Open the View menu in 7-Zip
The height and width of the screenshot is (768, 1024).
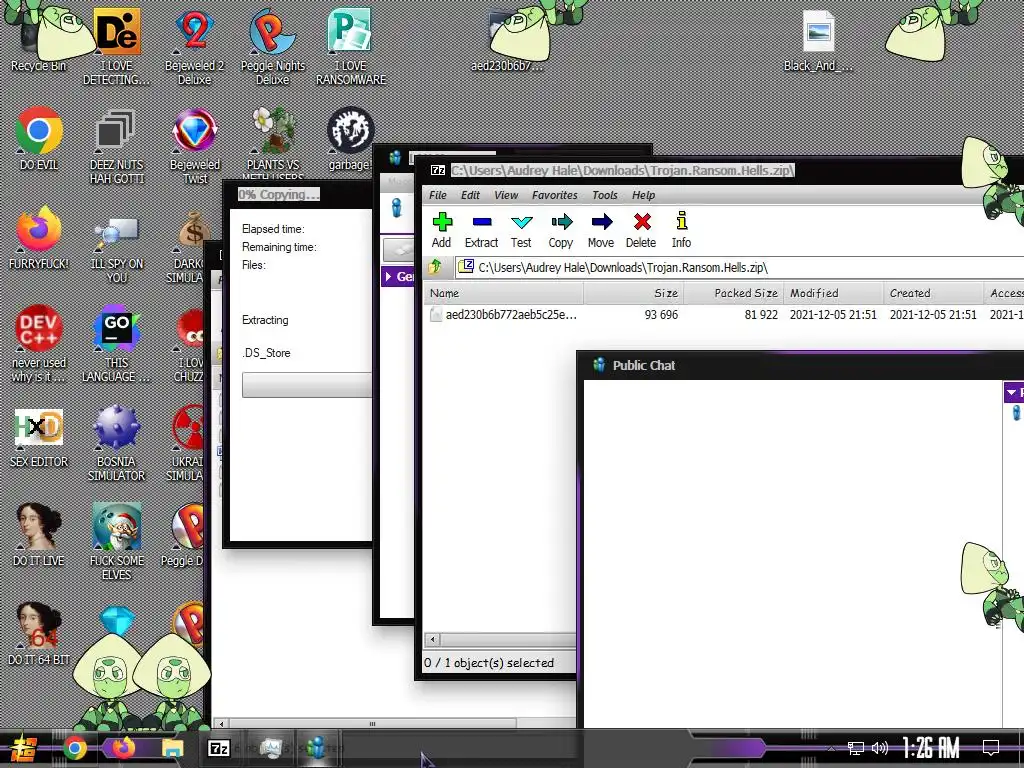506,195
